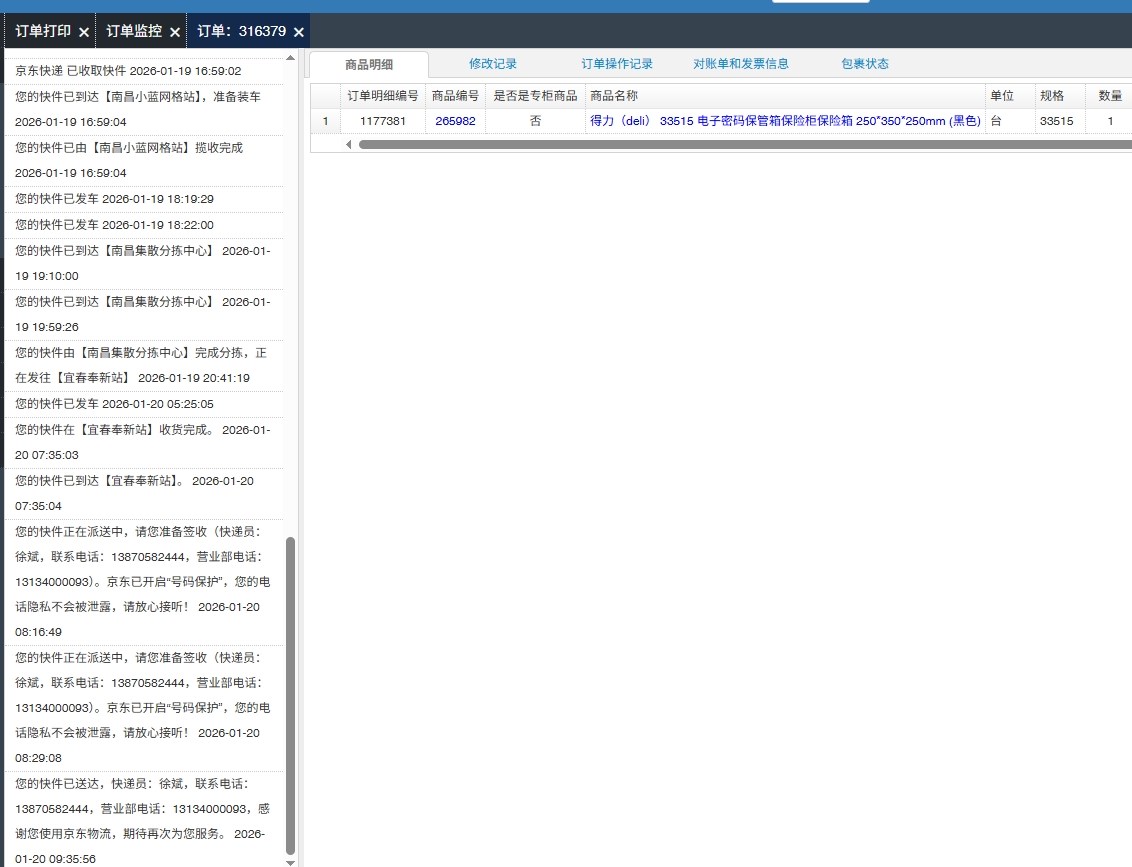Close the 订单监控 tab
This screenshot has width=1132, height=867.
click(x=175, y=32)
